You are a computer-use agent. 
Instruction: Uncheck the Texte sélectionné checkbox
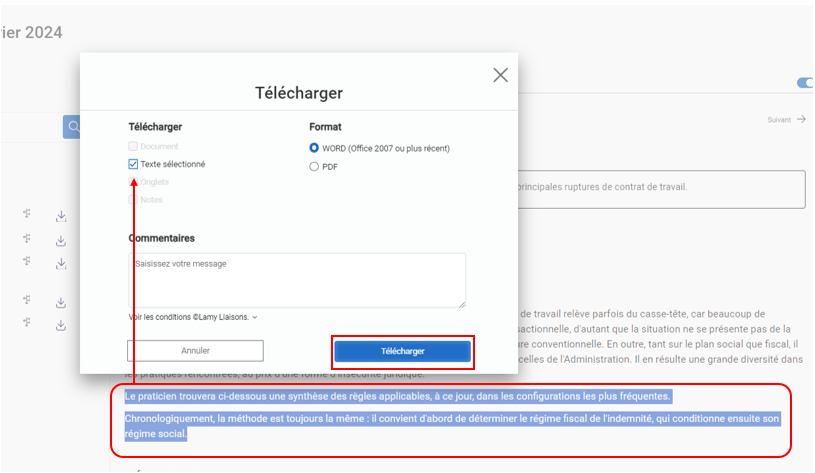coord(134,164)
